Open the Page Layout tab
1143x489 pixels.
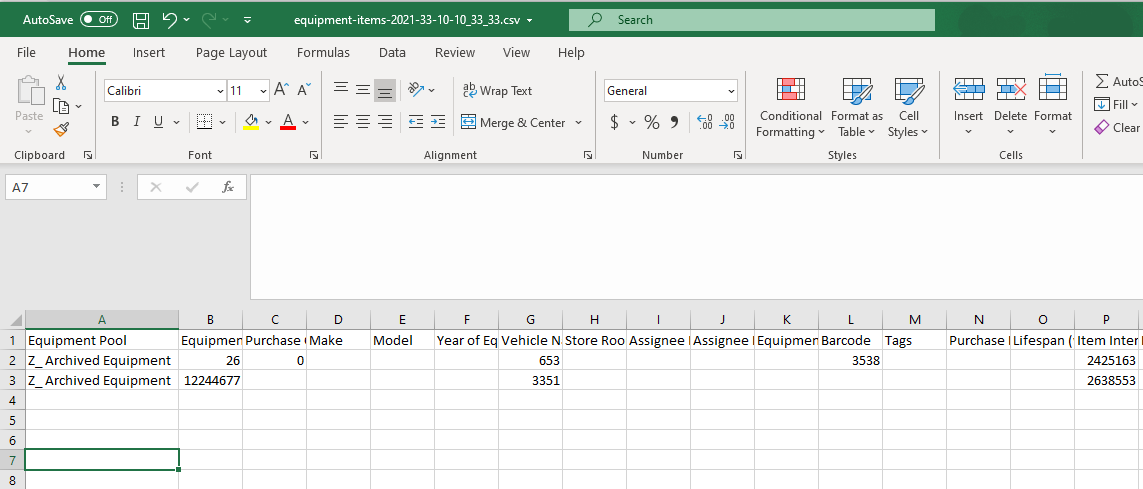(x=231, y=53)
